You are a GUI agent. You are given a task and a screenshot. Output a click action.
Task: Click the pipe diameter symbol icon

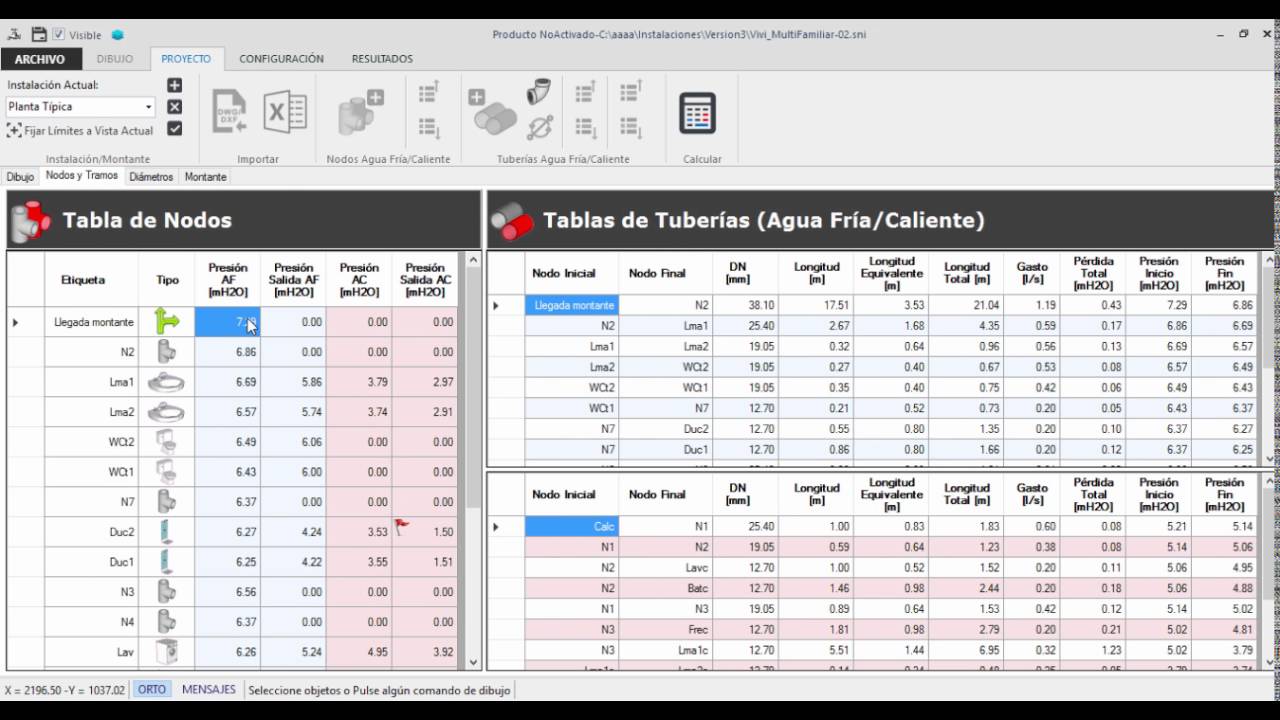pyautogui.click(x=539, y=127)
